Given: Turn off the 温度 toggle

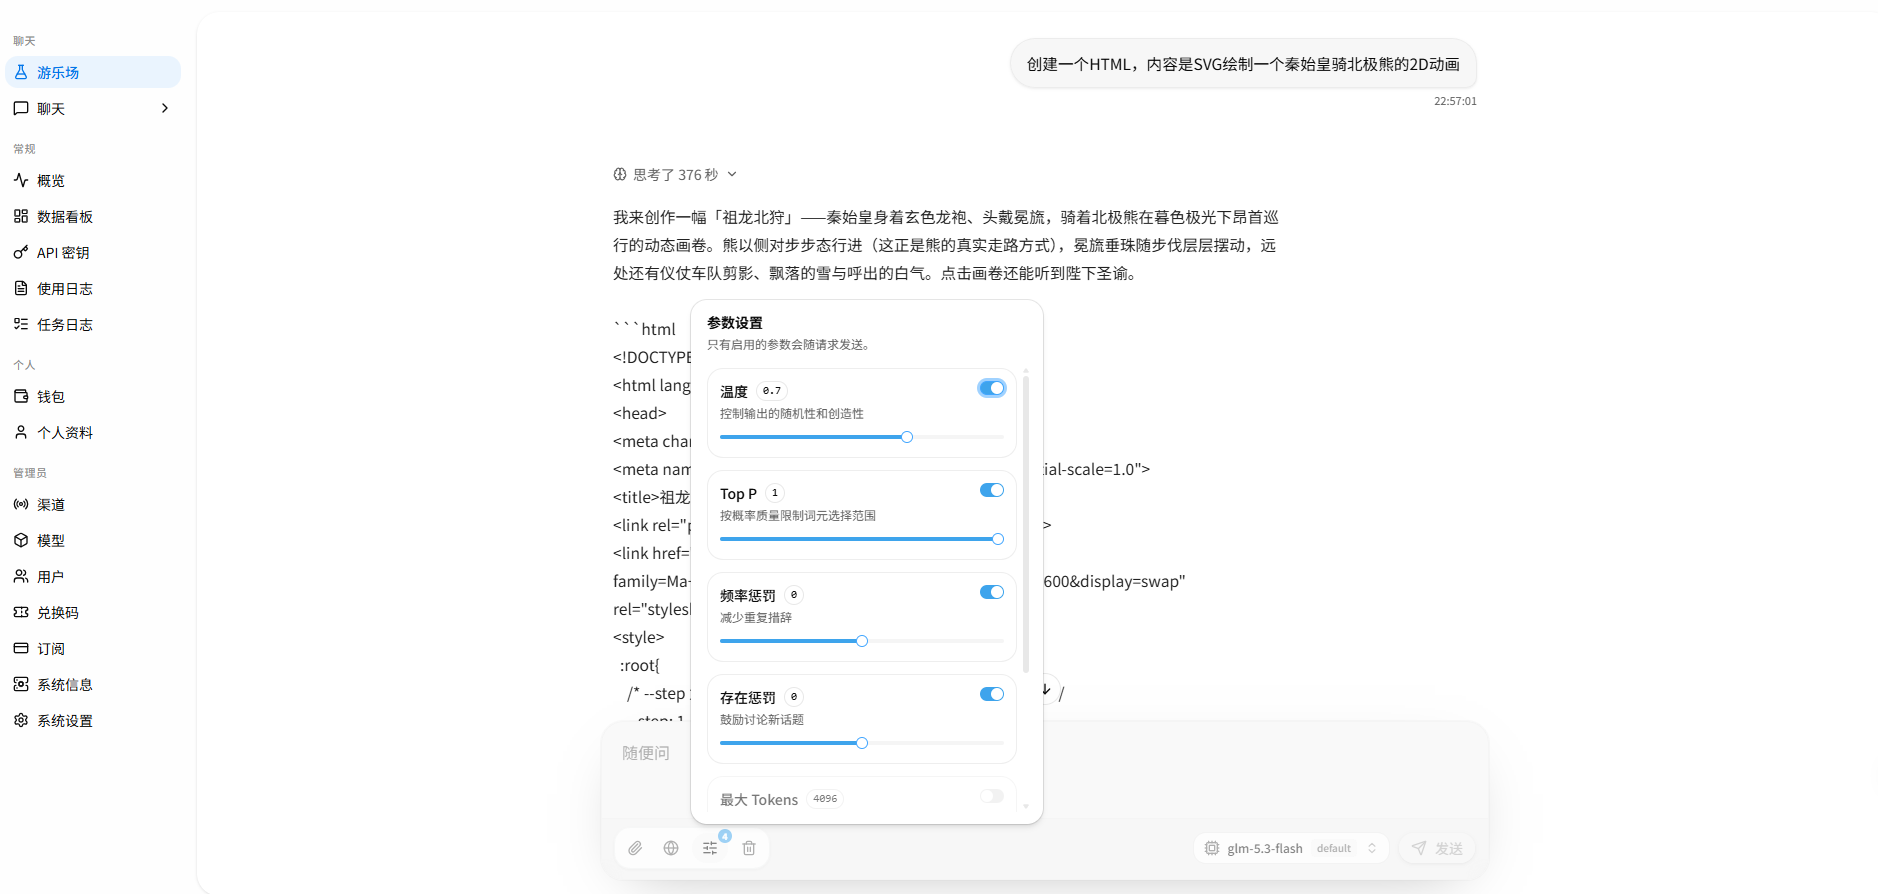Looking at the screenshot, I should click(992, 388).
